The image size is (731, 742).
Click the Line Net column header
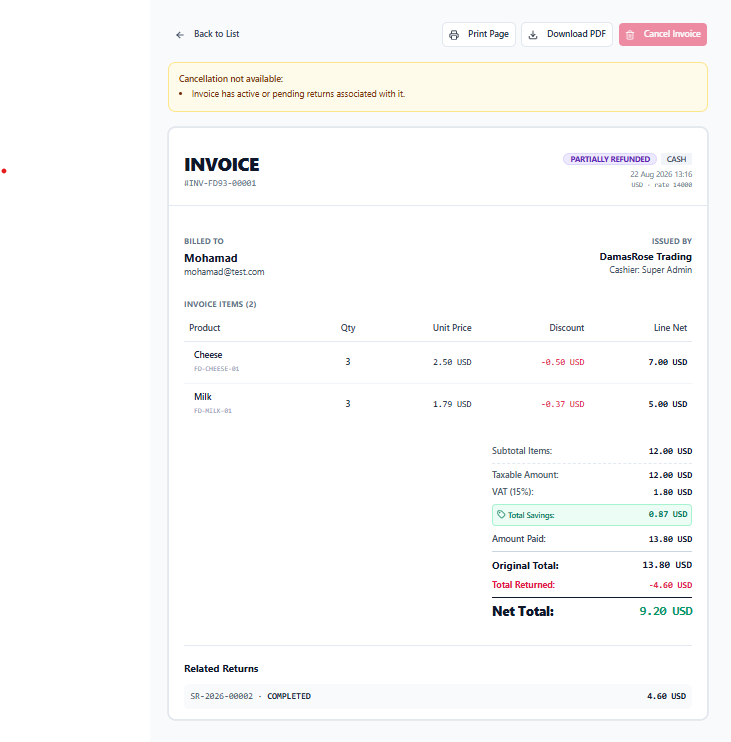pyautogui.click(x=670, y=327)
